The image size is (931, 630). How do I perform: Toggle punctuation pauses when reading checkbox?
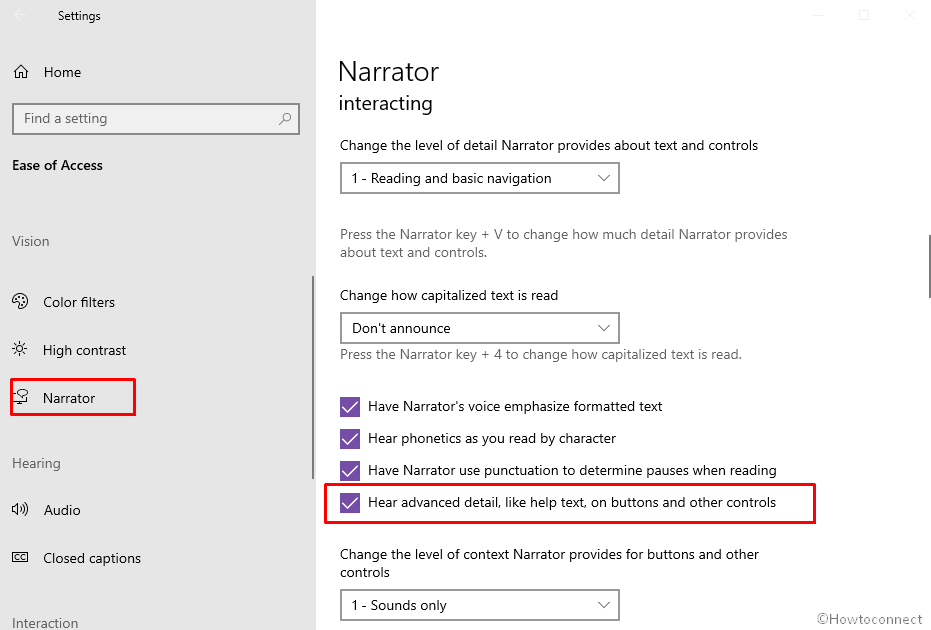[350, 471]
